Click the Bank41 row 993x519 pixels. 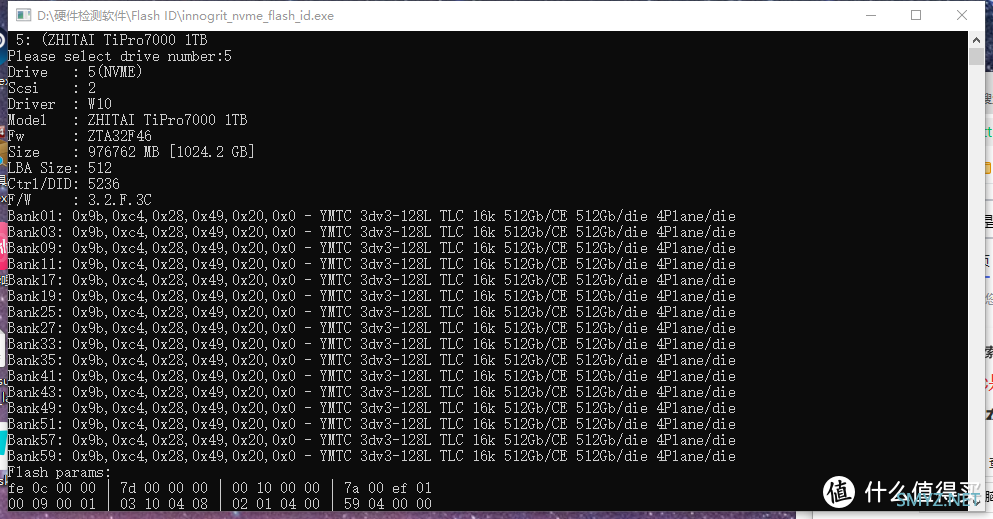click(x=372, y=376)
